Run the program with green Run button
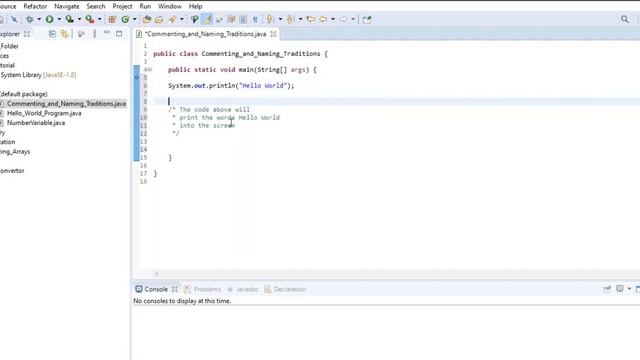 pos(49,19)
